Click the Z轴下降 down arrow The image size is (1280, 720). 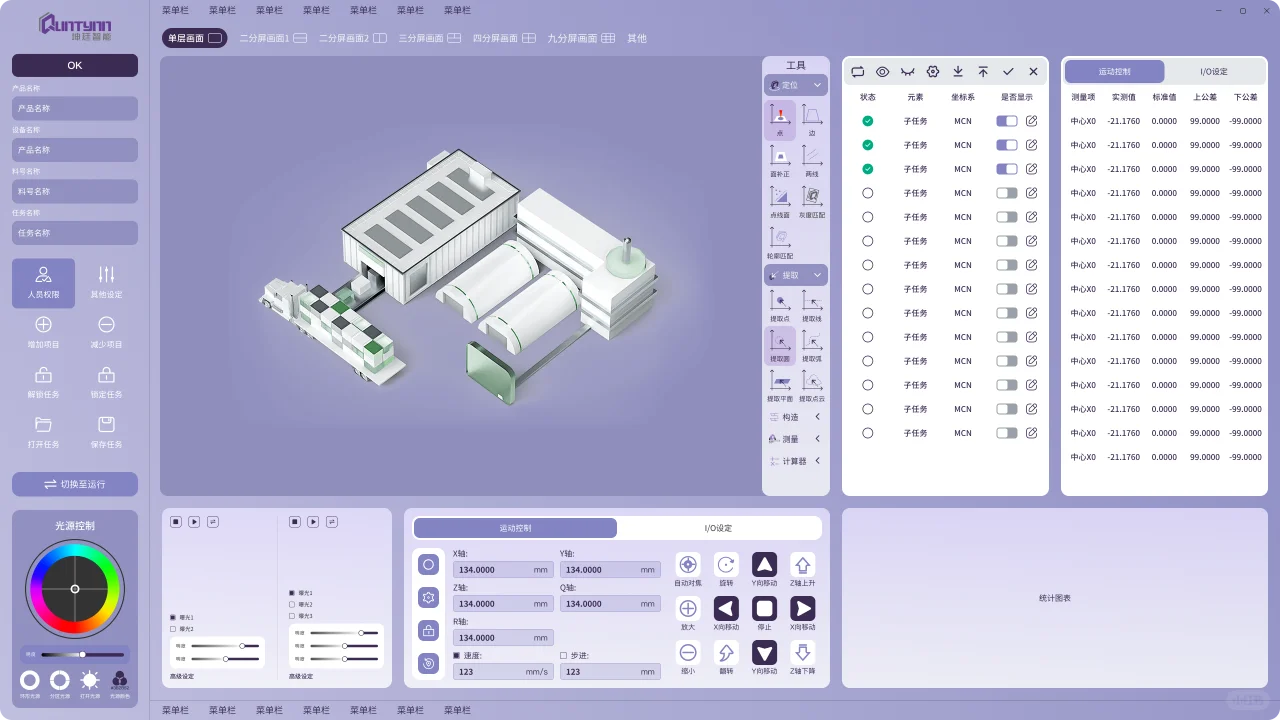[803, 653]
